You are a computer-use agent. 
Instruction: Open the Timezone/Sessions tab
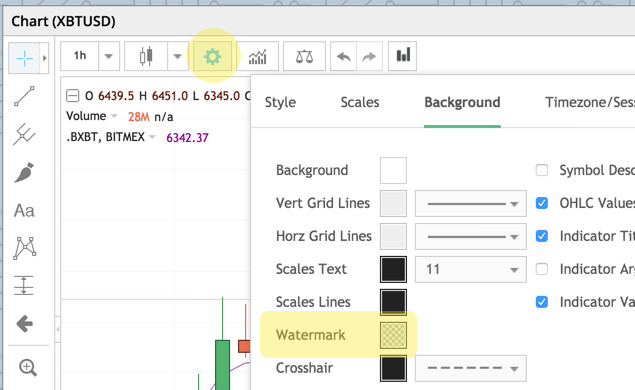click(x=590, y=102)
